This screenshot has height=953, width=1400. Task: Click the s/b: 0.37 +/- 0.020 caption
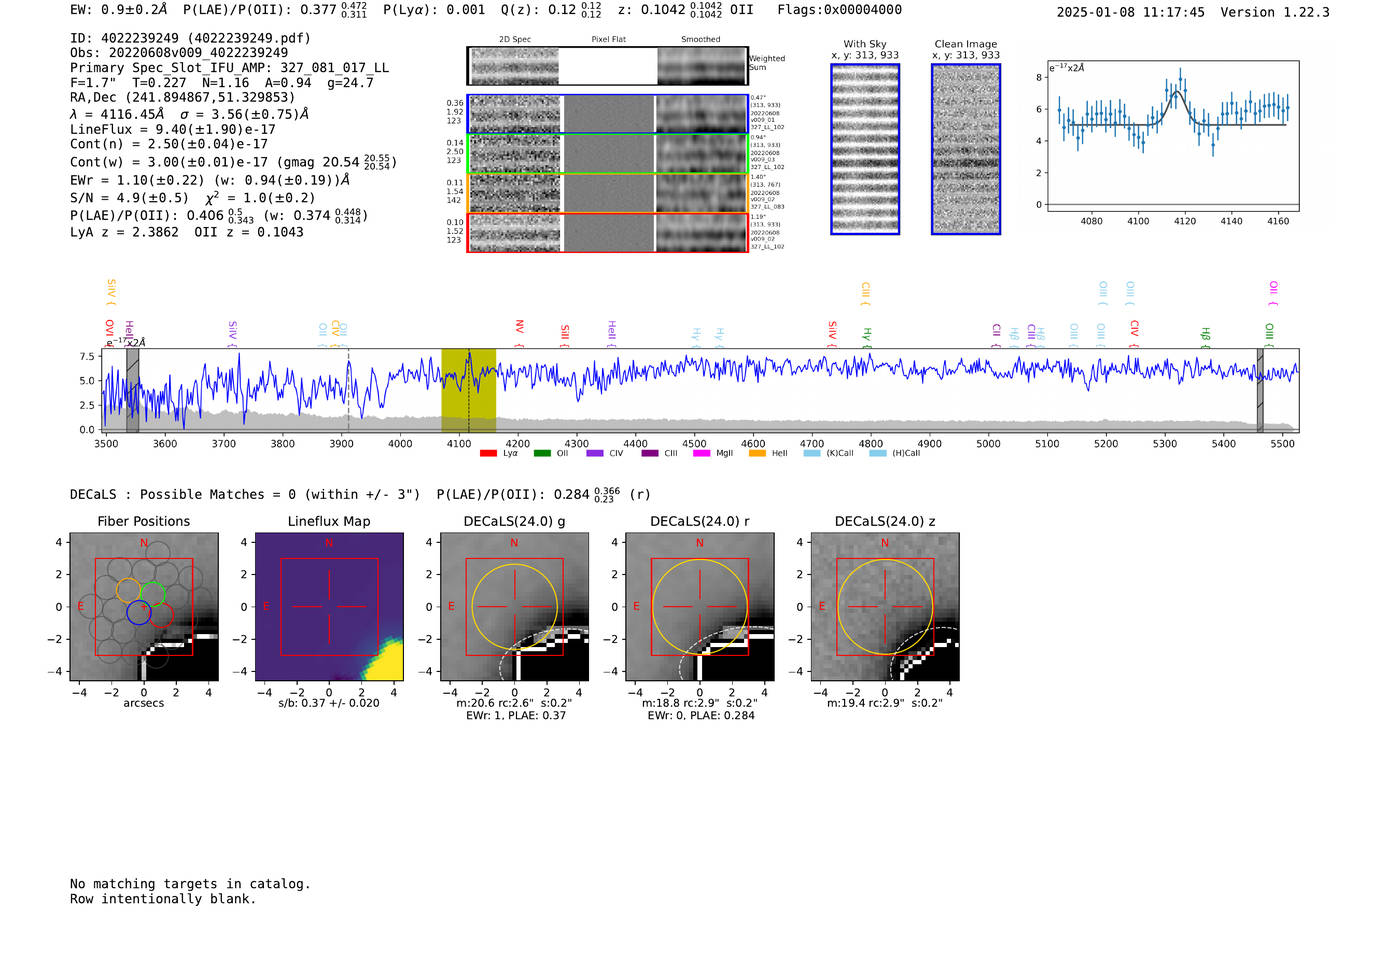click(x=329, y=703)
